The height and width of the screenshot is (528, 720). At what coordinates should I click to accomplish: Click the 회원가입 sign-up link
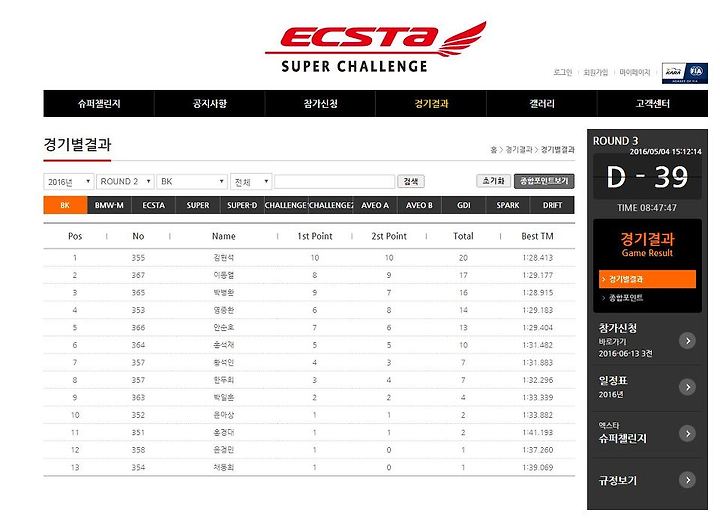596,72
